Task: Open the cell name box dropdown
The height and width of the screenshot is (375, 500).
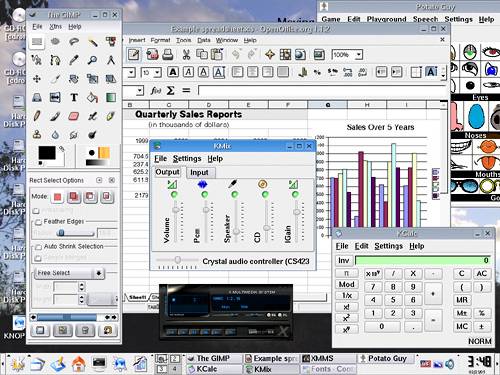Action: [140, 90]
